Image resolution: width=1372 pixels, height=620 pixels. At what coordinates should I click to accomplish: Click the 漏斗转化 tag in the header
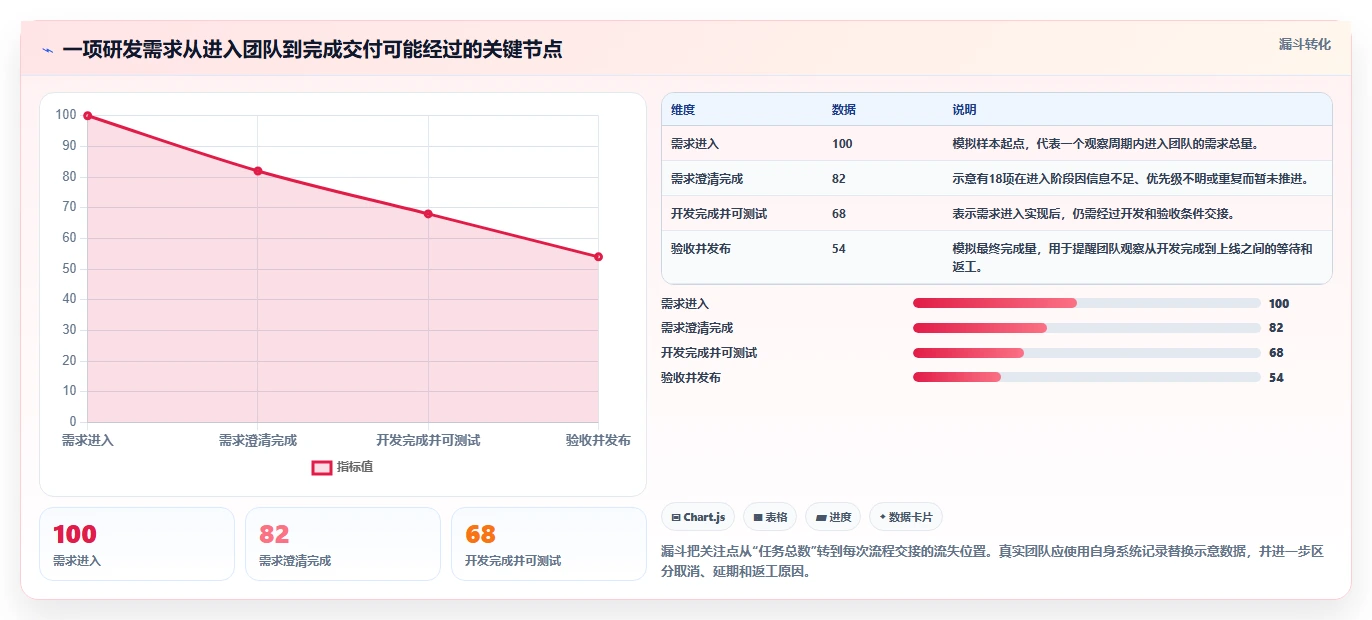1305,45
